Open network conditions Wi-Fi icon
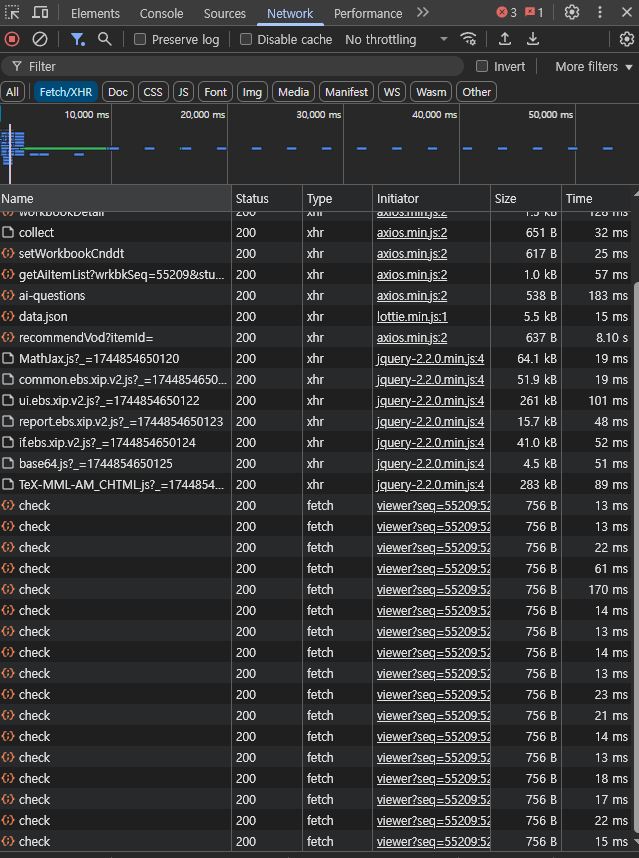 point(468,39)
